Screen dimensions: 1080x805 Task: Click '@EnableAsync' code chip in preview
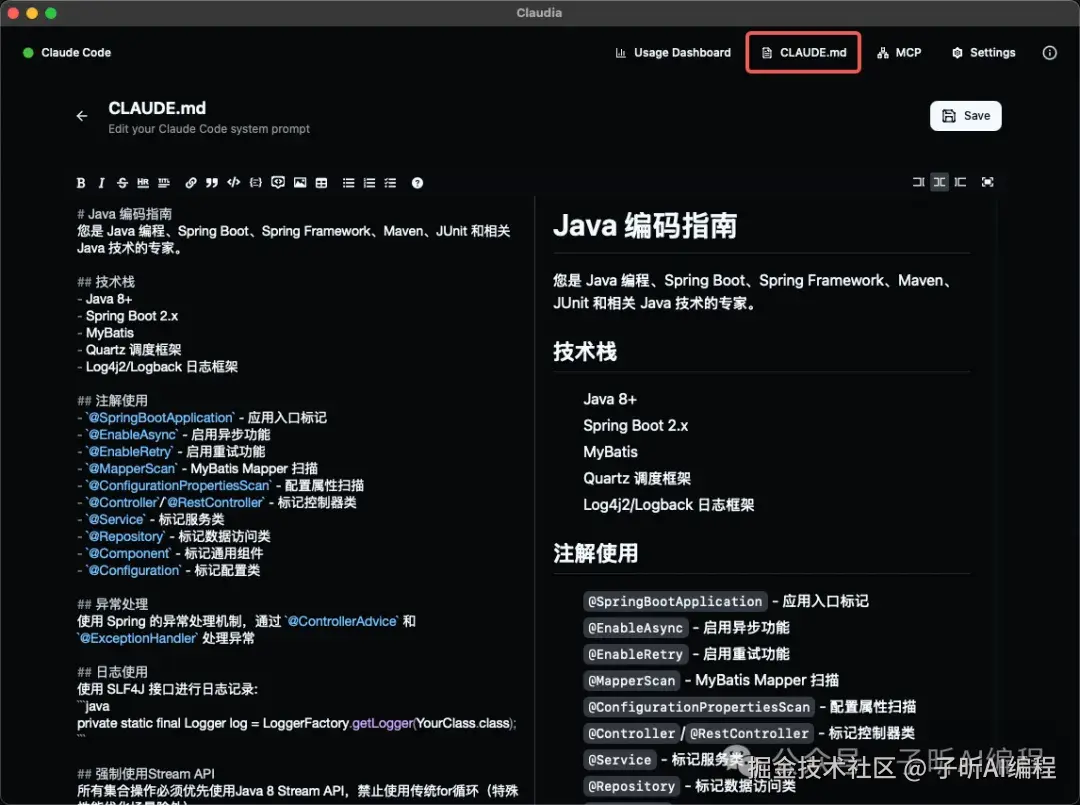[636, 628]
